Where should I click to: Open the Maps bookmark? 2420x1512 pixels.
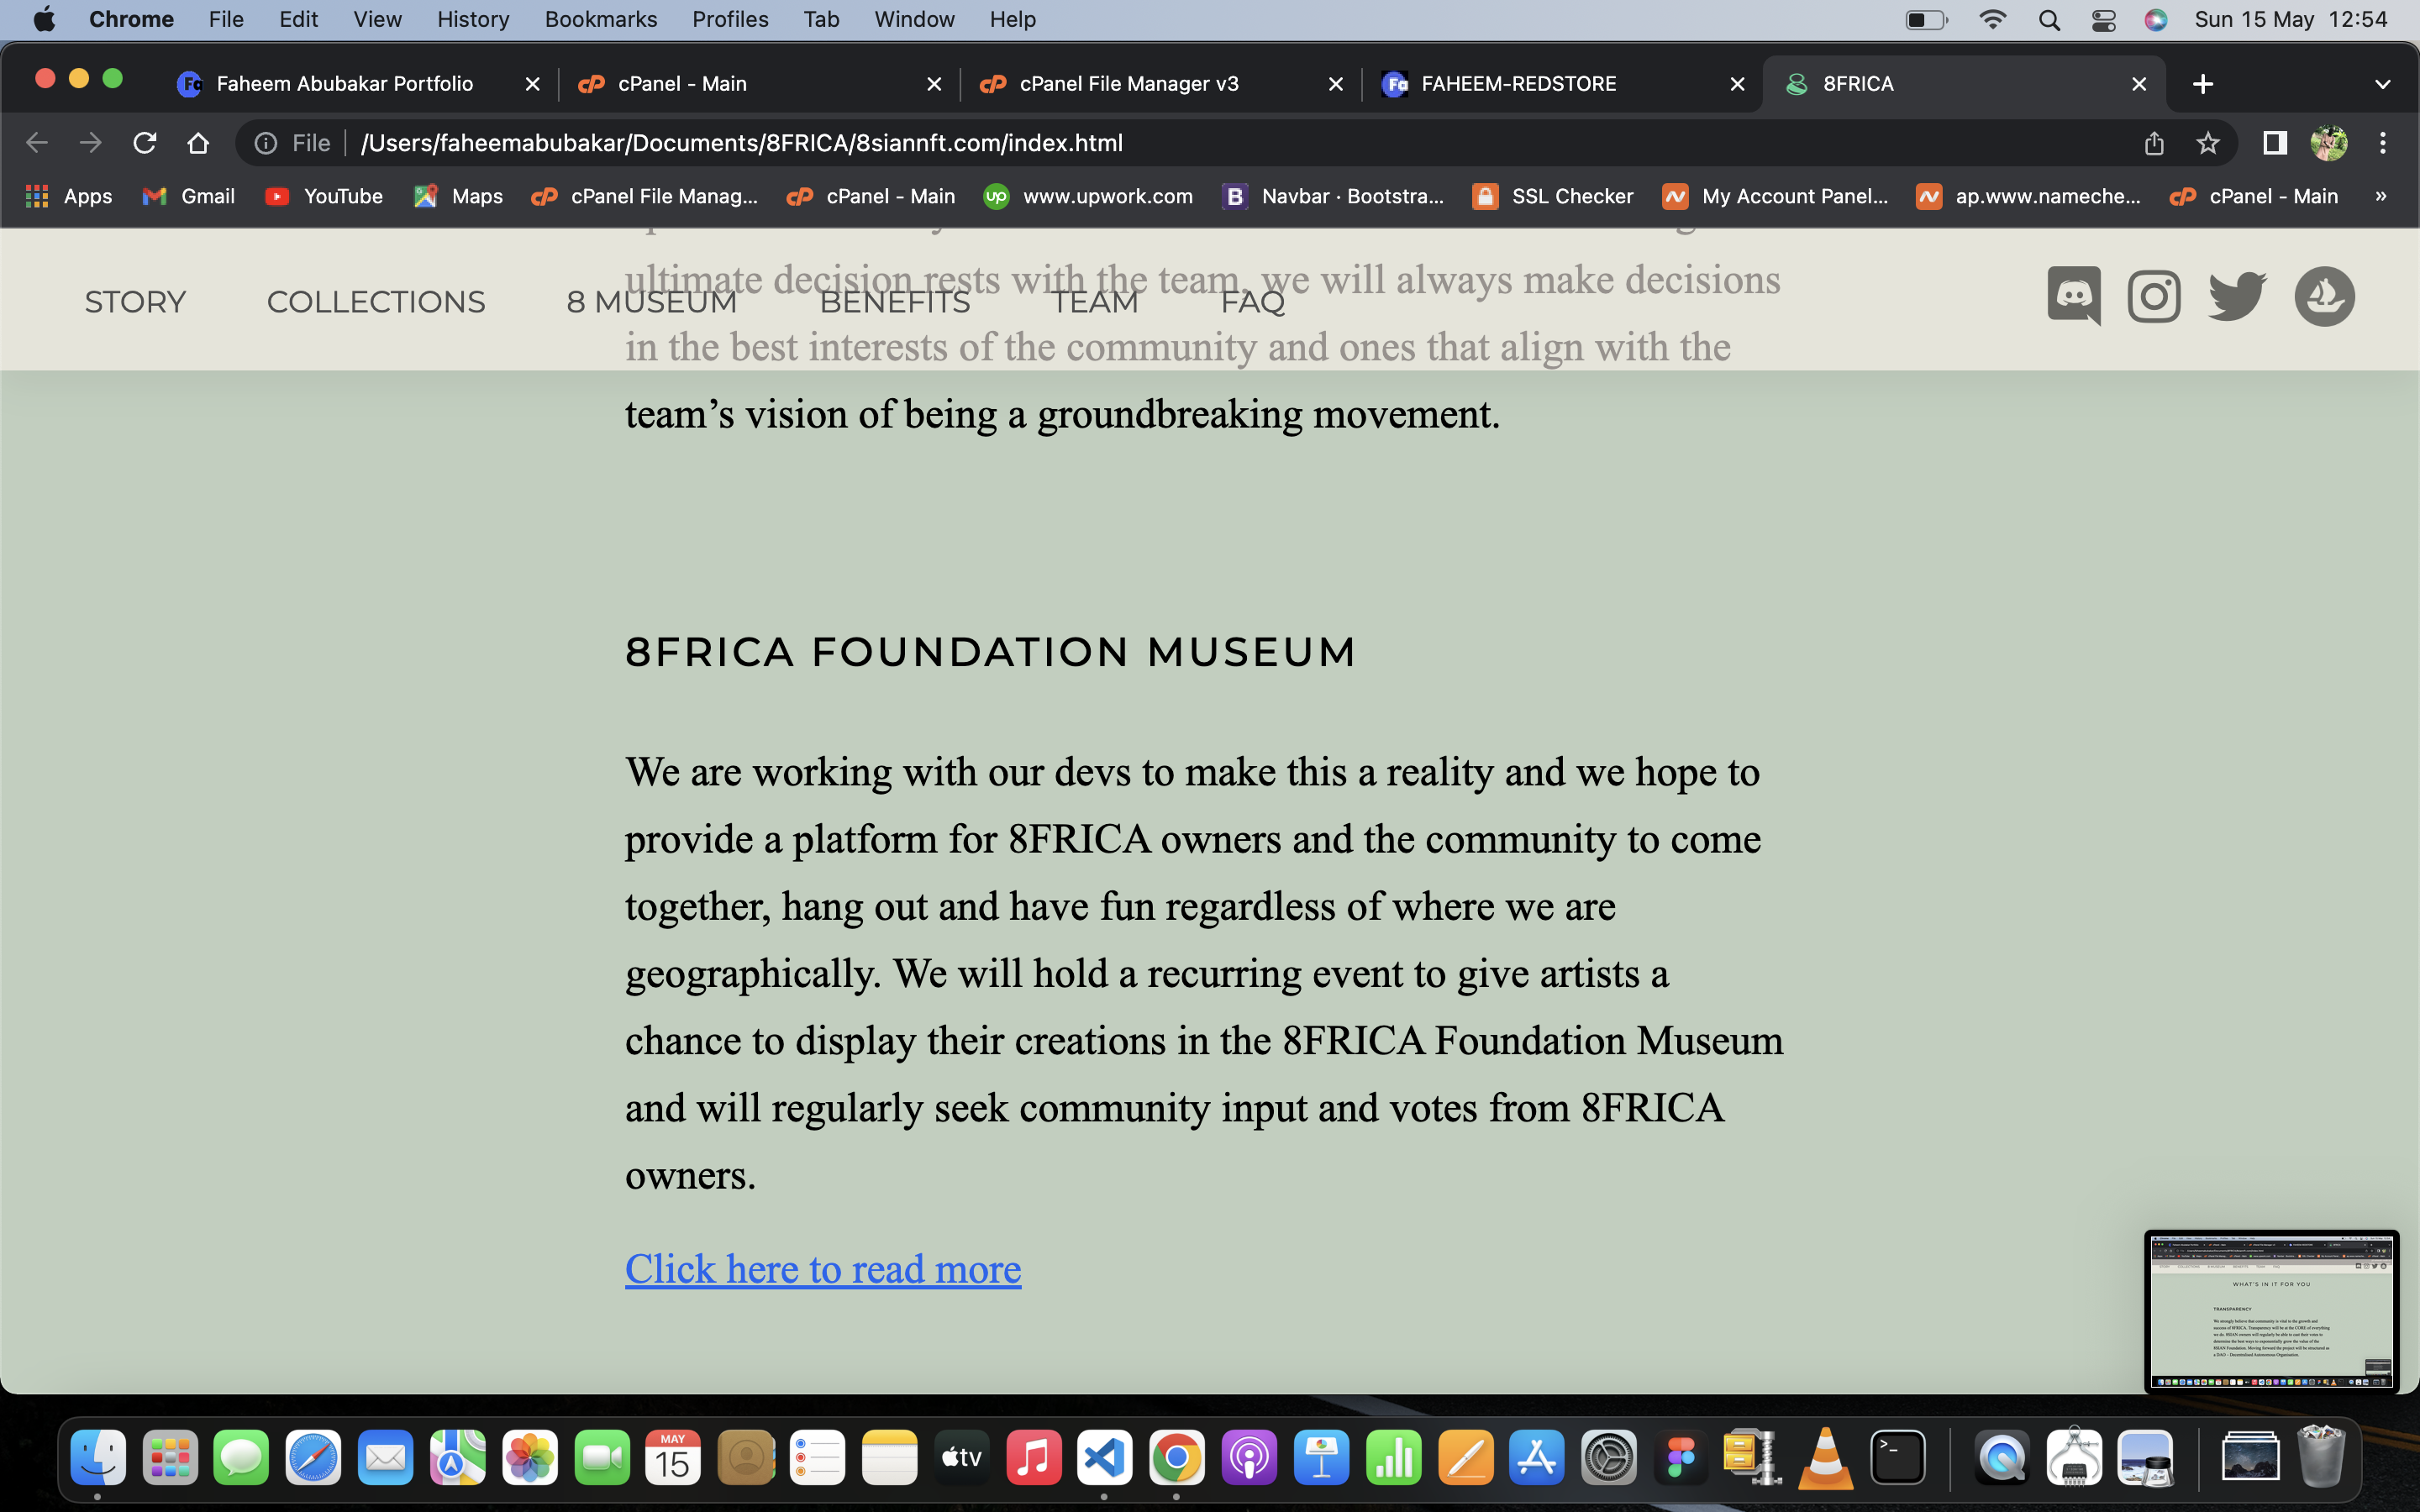(458, 196)
